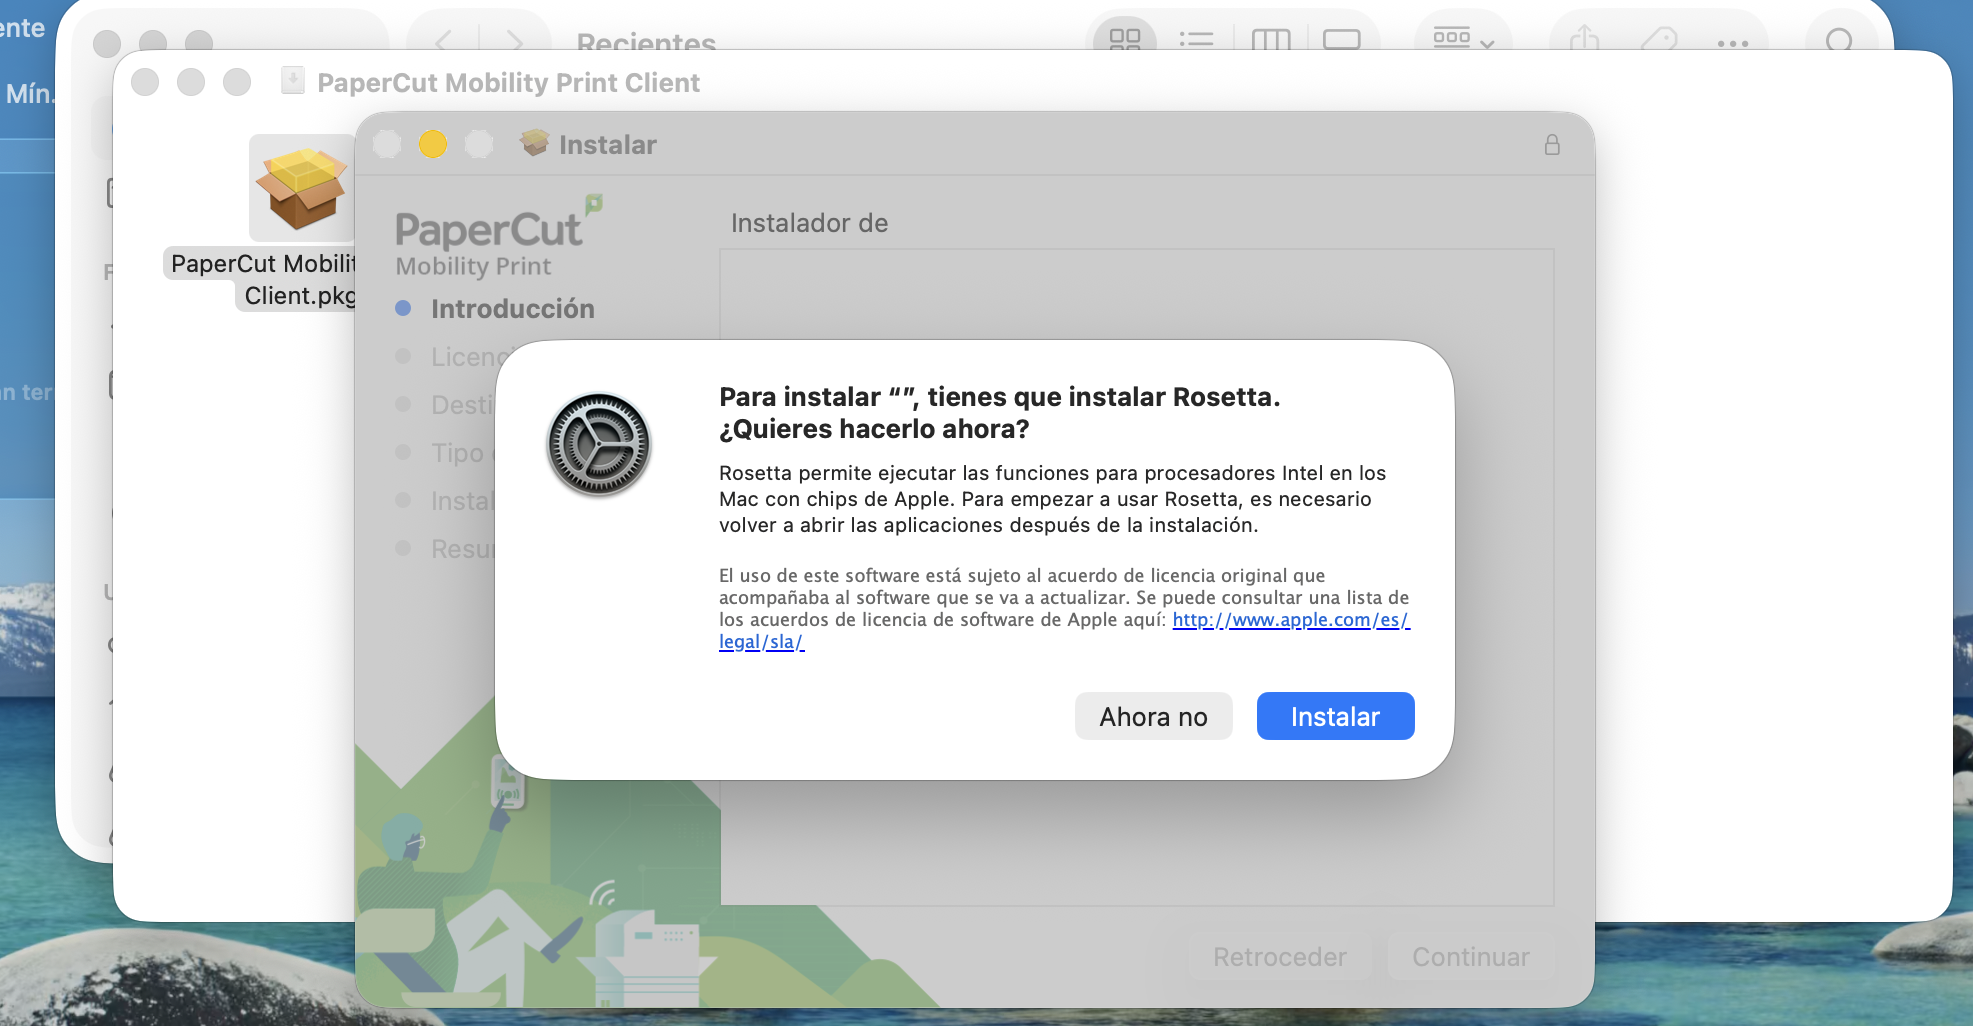The image size is (1973, 1026).
Task: Click the Finder search magnifier icon
Action: click(x=1838, y=40)
